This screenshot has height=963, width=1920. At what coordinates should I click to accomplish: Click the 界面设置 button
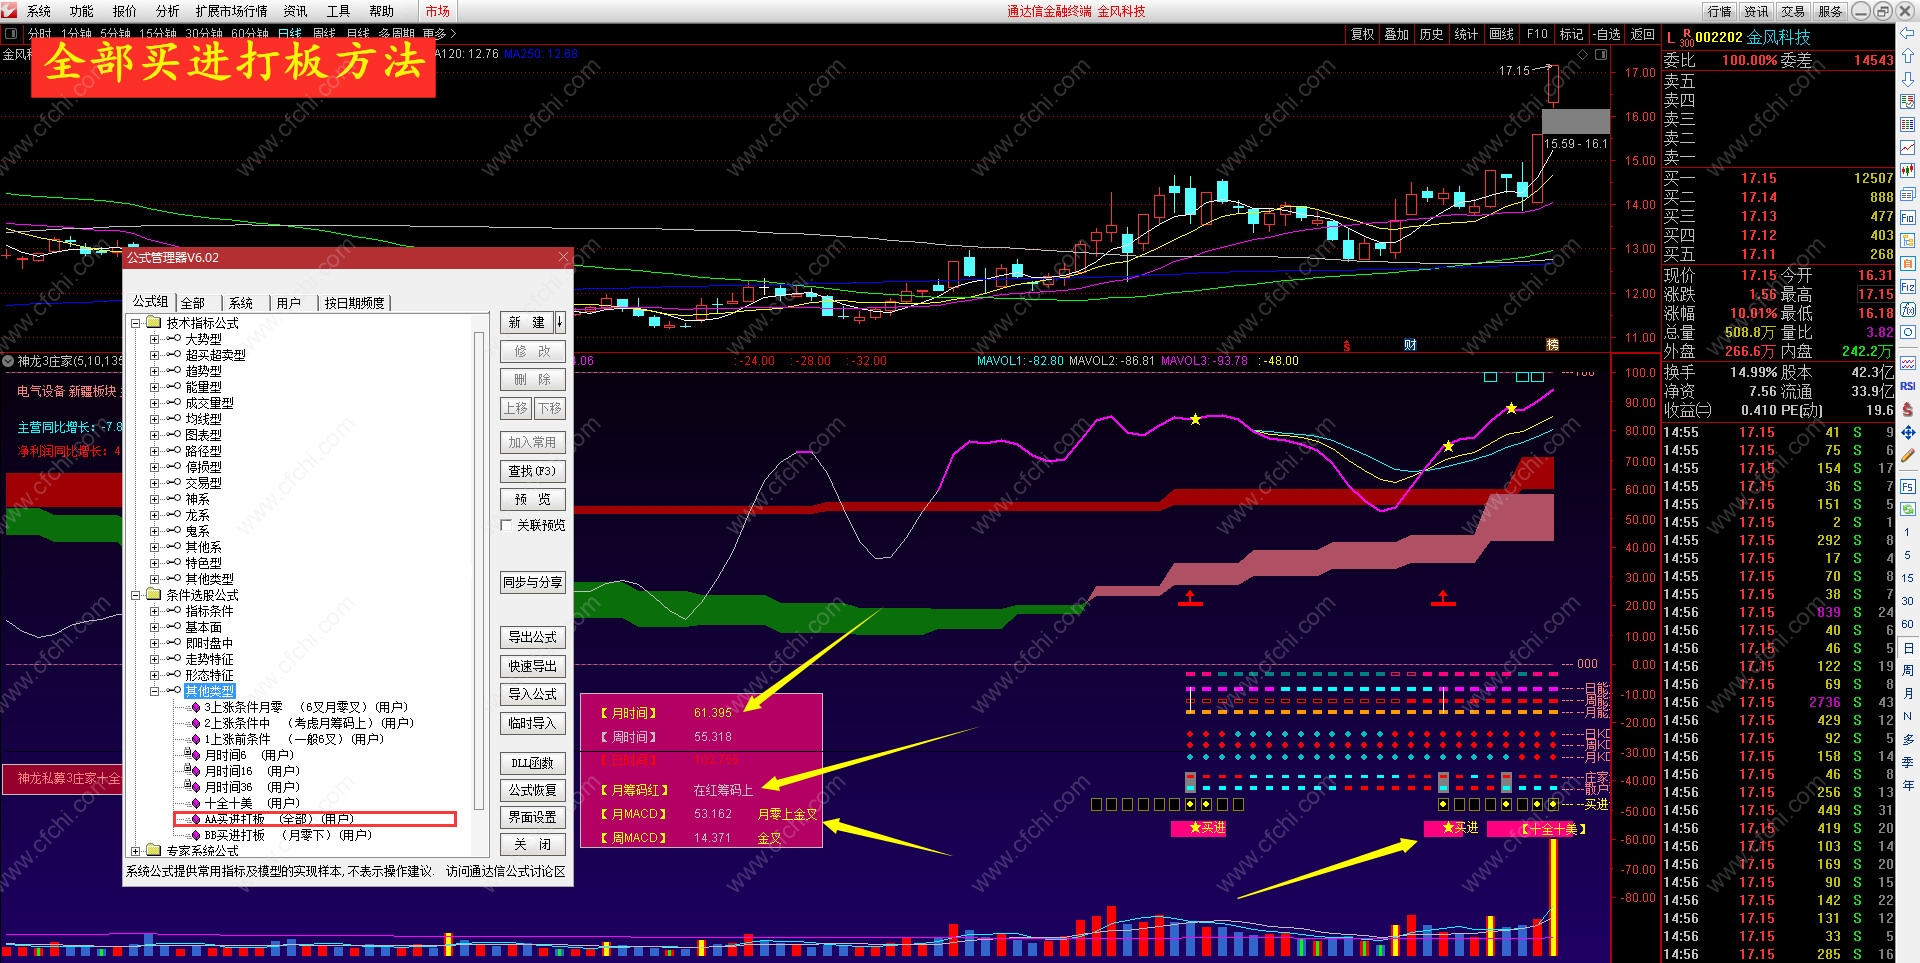532,817
